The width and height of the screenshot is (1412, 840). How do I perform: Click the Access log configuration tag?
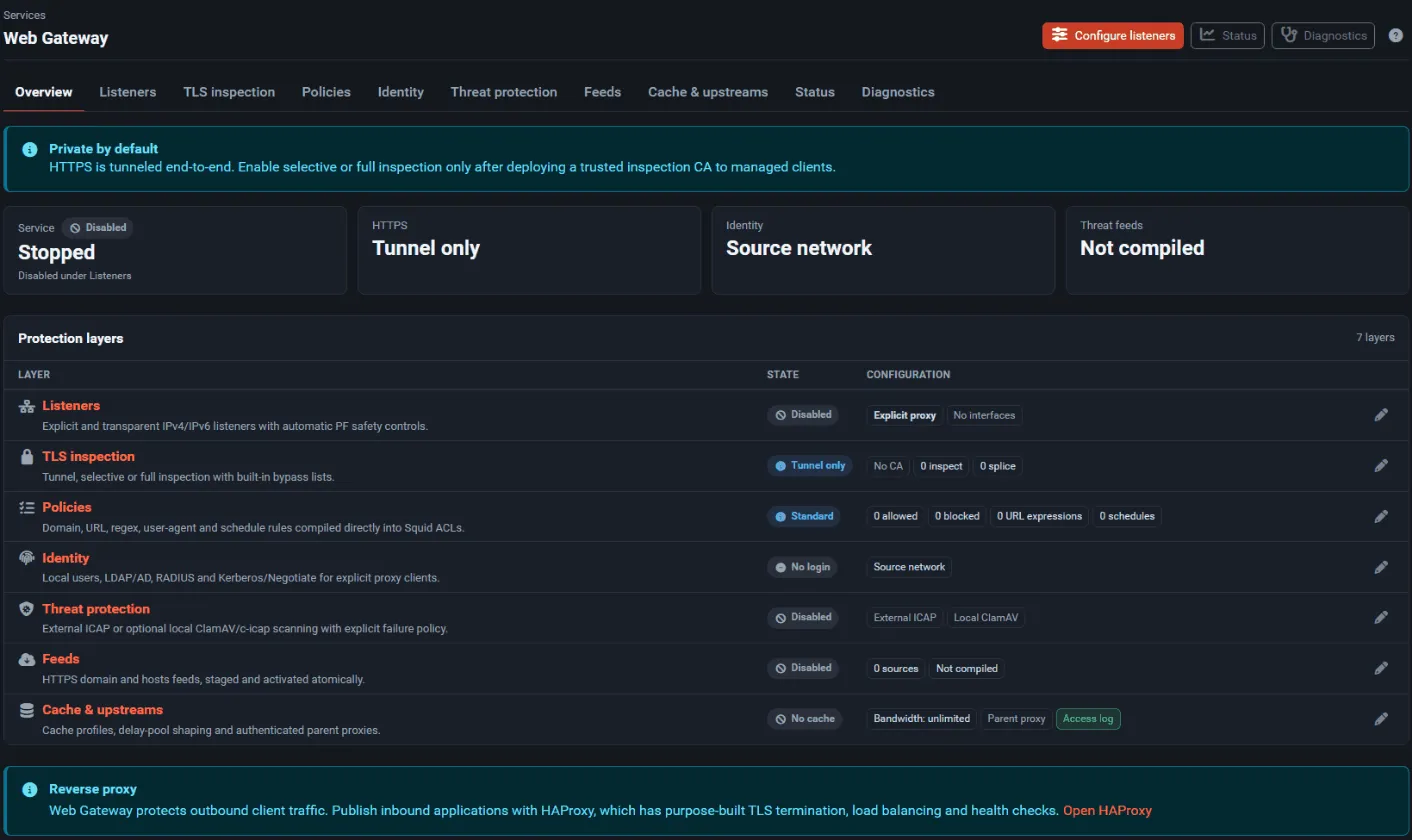1088,718
